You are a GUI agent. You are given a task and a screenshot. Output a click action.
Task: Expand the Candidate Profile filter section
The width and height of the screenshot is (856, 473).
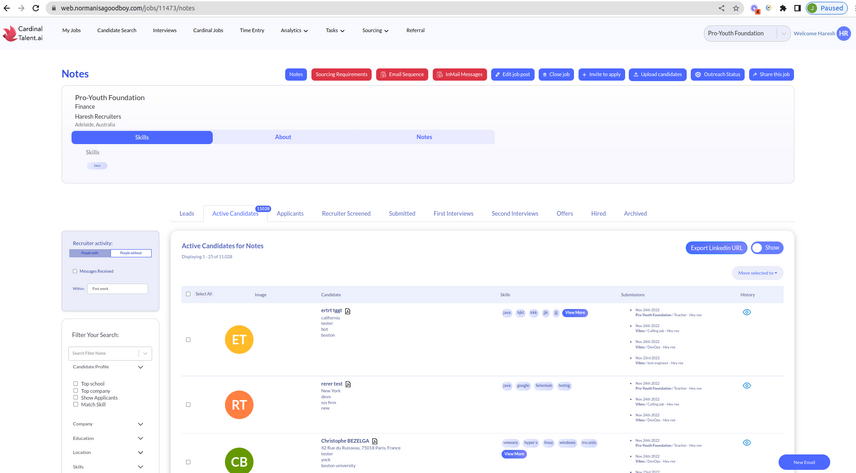click(140, 367)
